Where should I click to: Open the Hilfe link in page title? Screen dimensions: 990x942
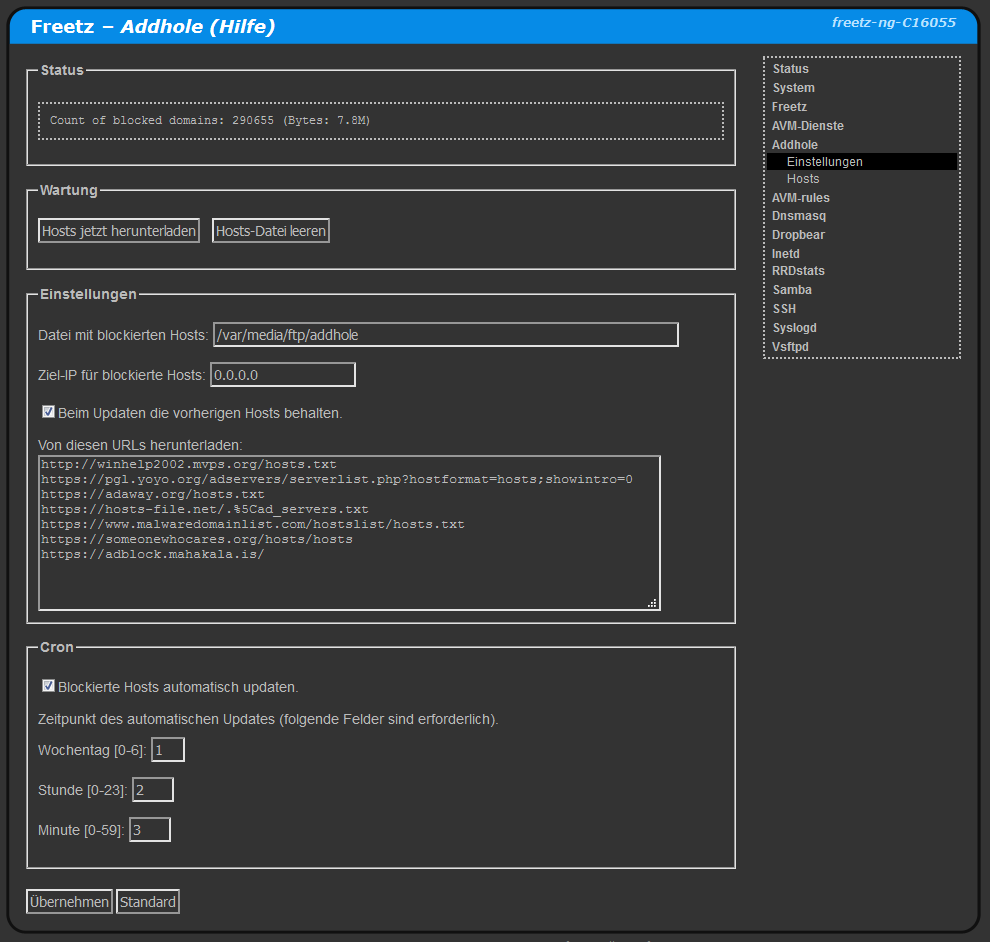tap(240, 27)
